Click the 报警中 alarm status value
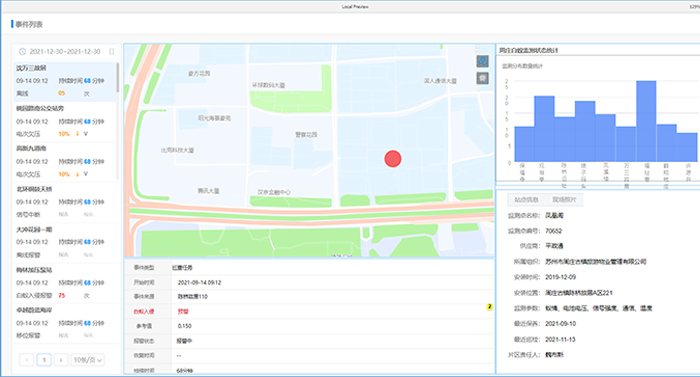The image size is (700, 377). pyautogui.click(x=184, y=341)
